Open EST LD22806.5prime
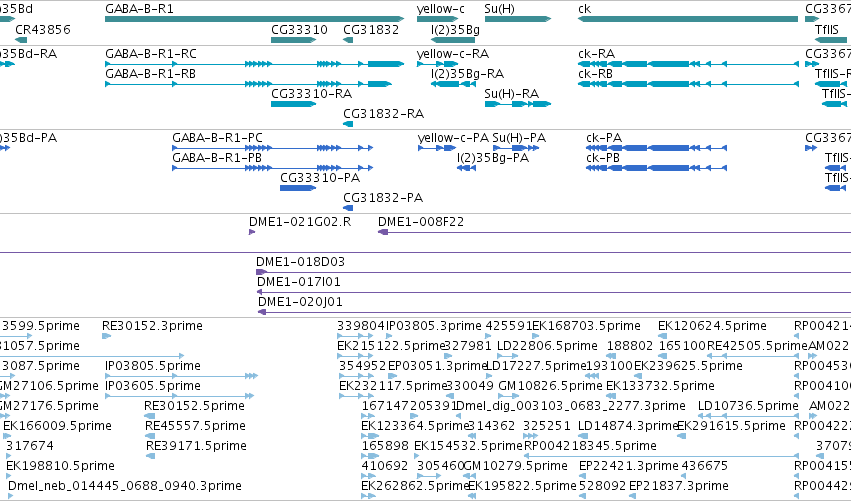The width and height of the screenshot is (851, 501). (x=547, y=346)
